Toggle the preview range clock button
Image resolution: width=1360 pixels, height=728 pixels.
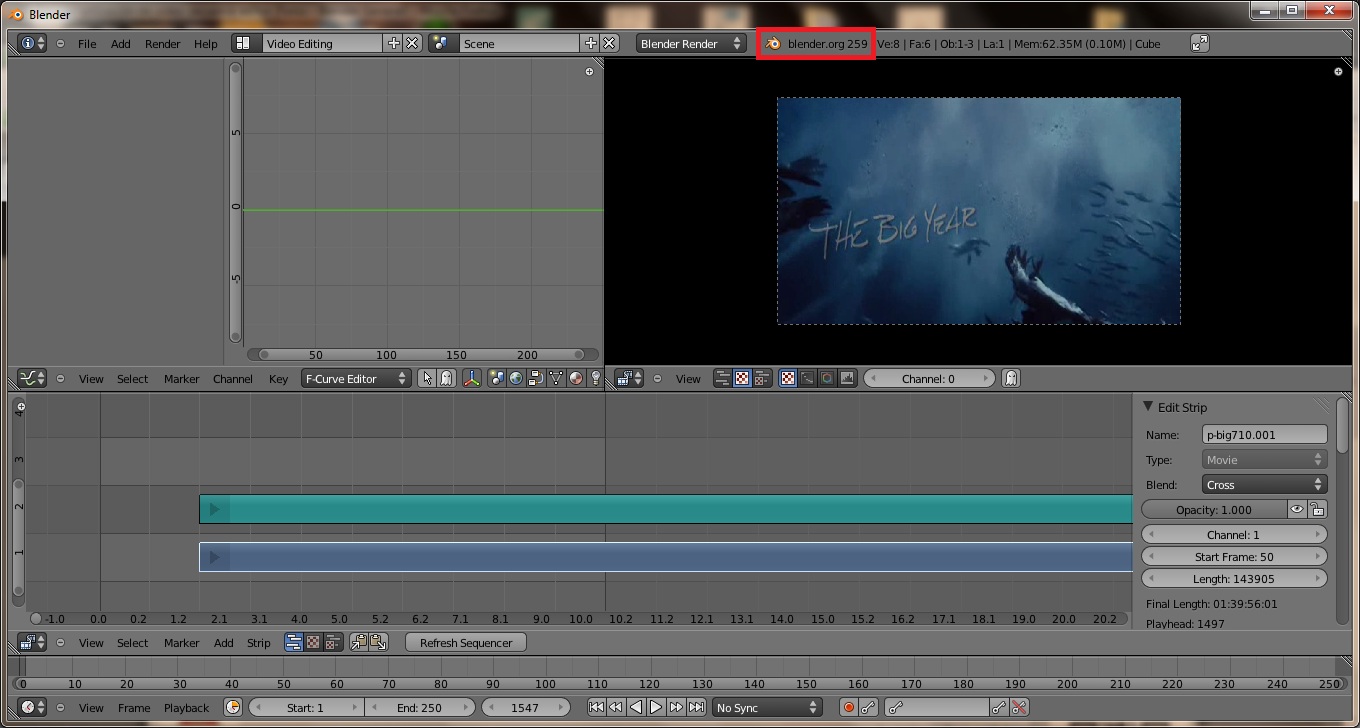pos(232,707)
